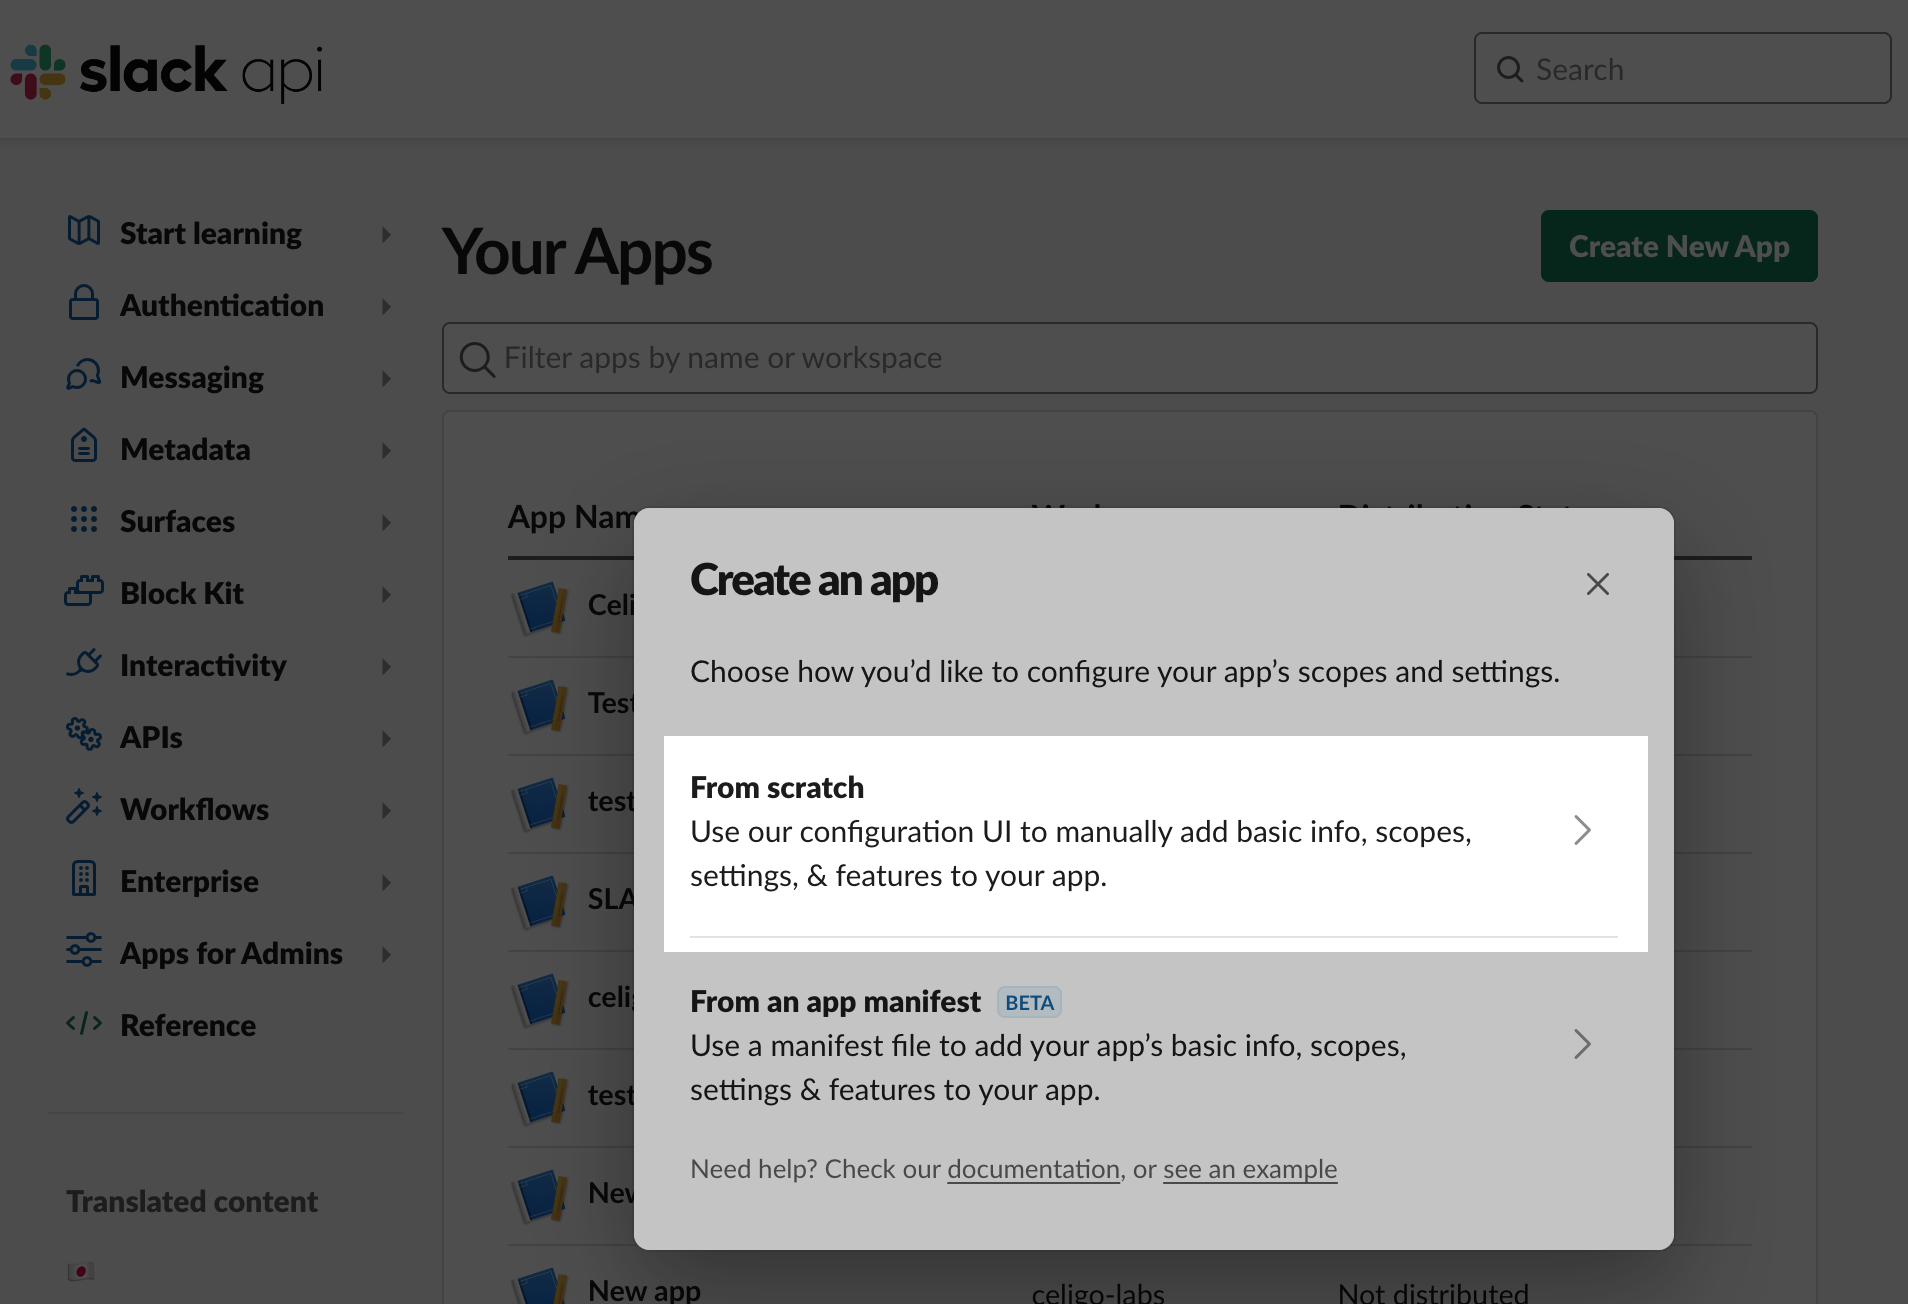Click the Reference code icon in sidebar
The height and width of the screenshot is (1304, 1908).
(84, 1024)
